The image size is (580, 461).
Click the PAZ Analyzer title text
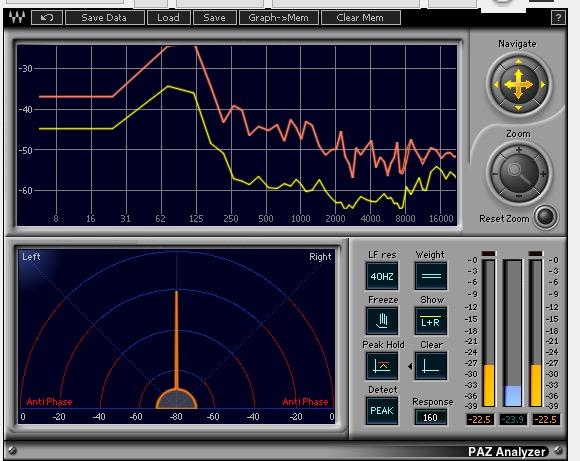pos(507,452)
